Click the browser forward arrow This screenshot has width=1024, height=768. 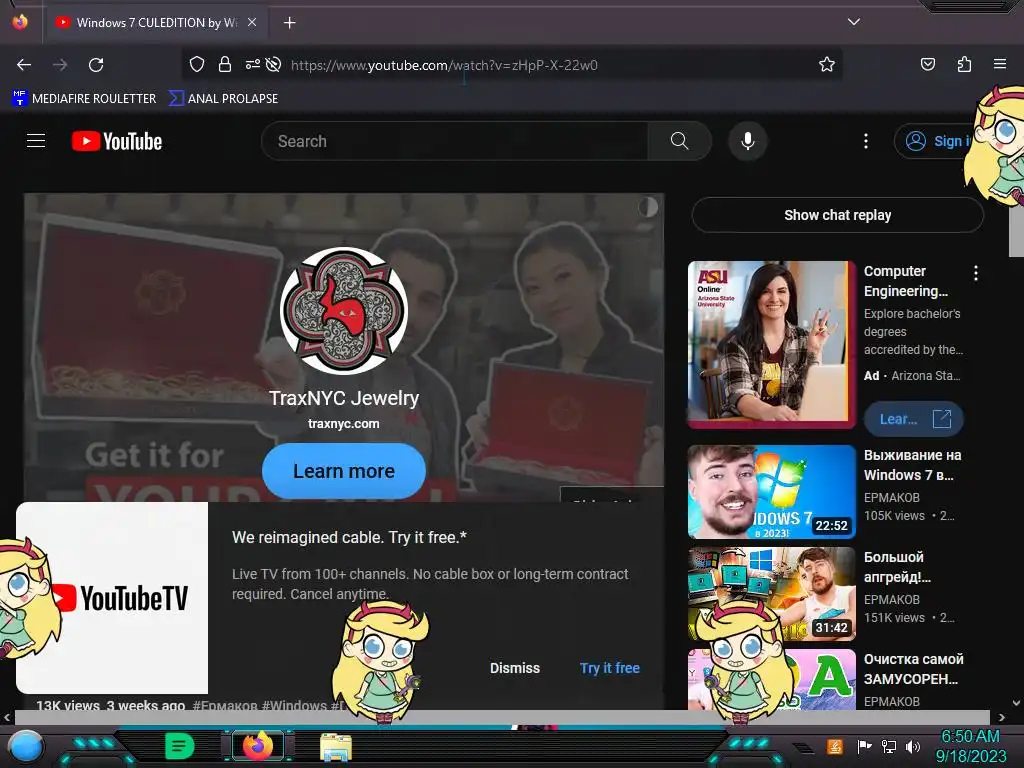[60, 65]
